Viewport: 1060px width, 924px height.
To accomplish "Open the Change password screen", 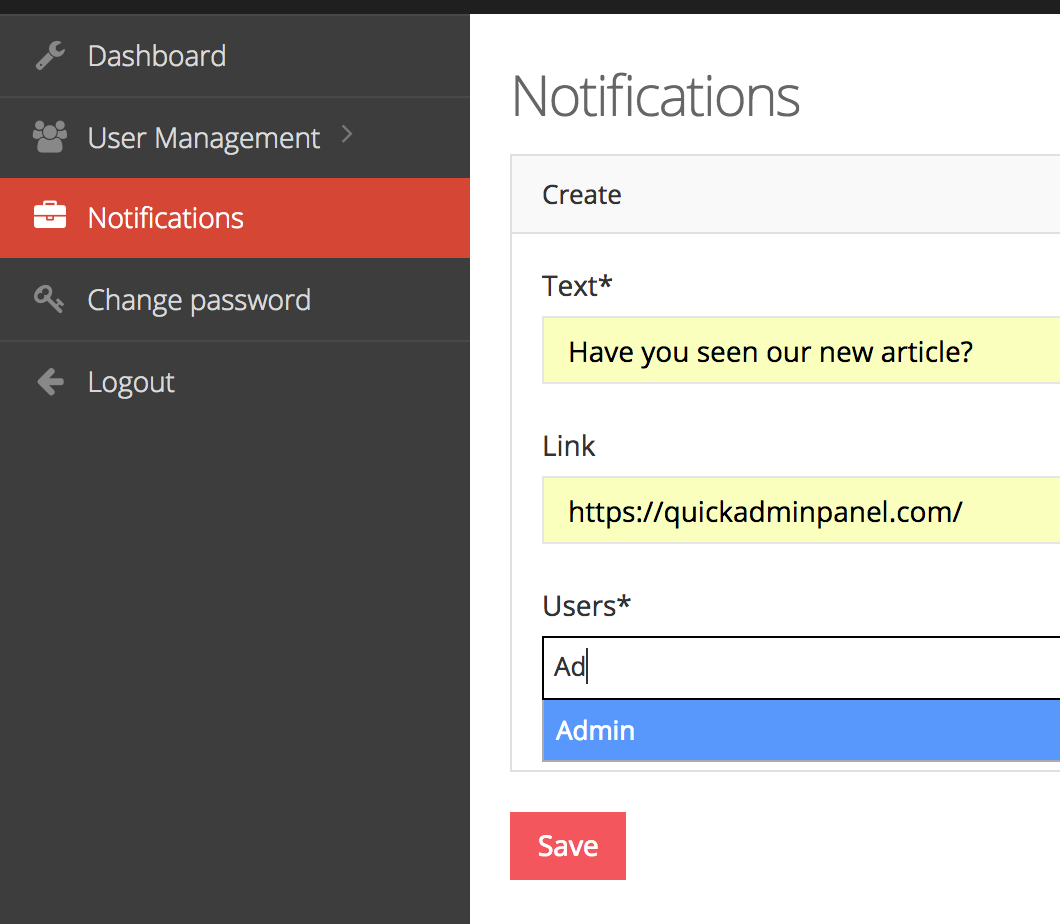I will pyautogui.click(x=199, y=299).
